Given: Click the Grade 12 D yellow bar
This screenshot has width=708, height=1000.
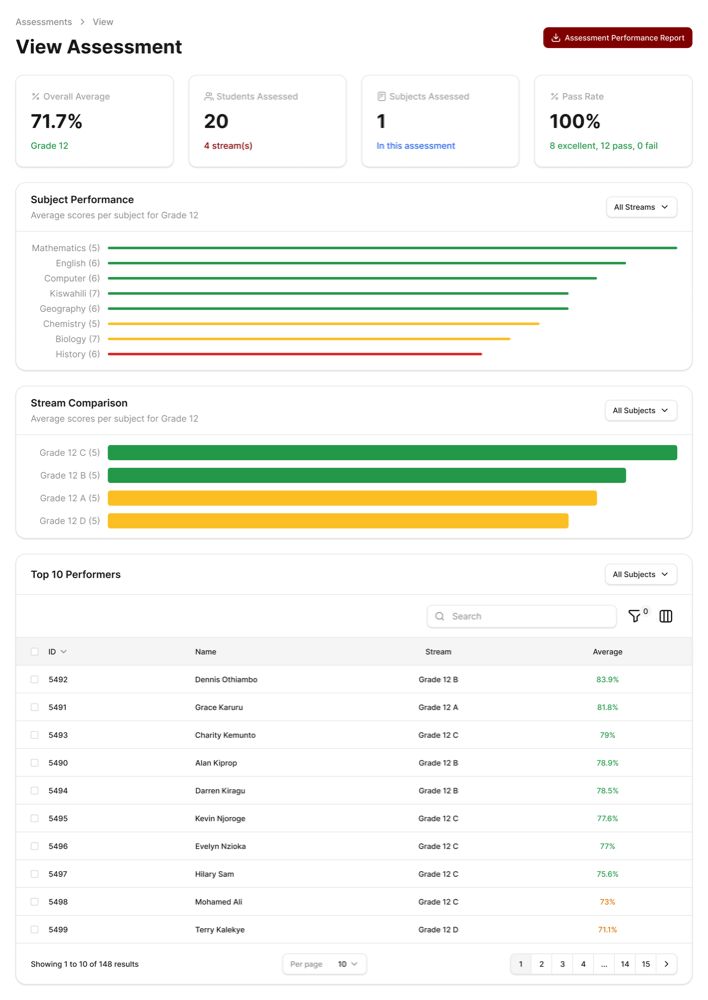Looking at the screenshot, I should tap(338, 521).
